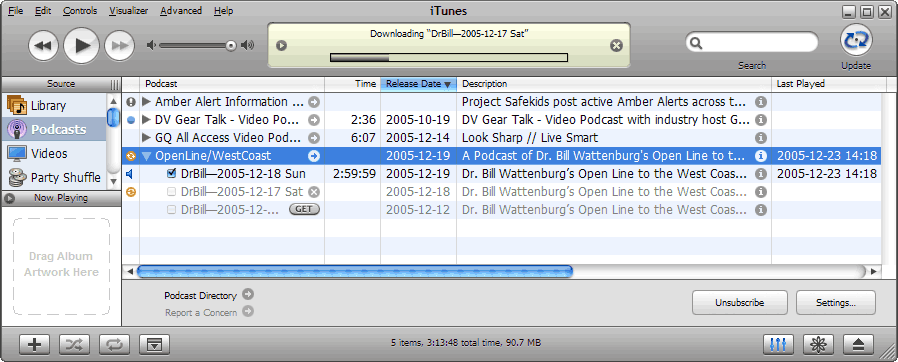The image size is (898, 362).
Task: Click the arrow link next to Amber Alert Information
Action: [314, 102]
